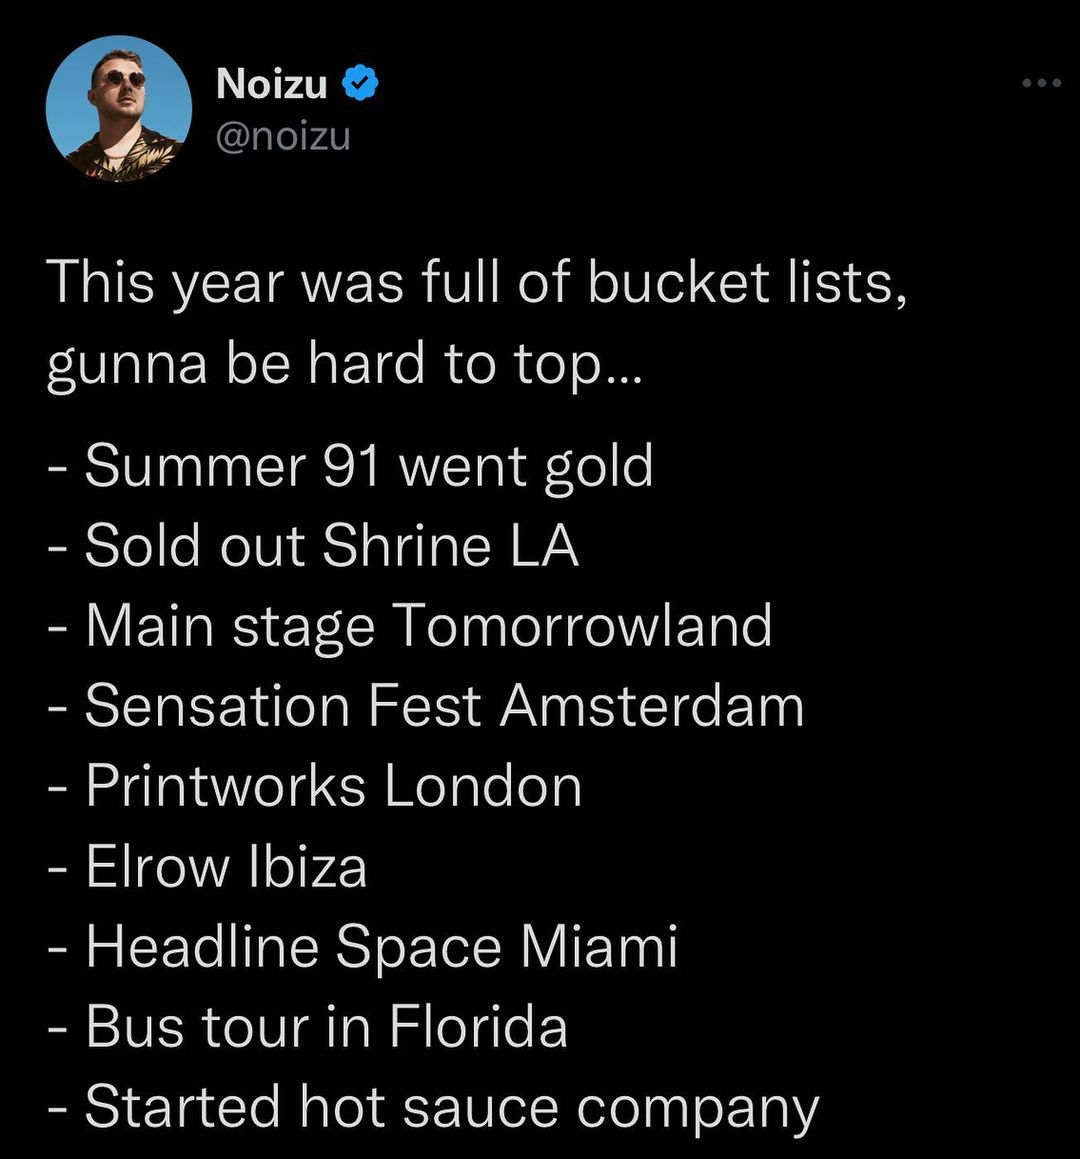
Task: Click the "gunna be hard to top..." text
Action: point(346,364)
